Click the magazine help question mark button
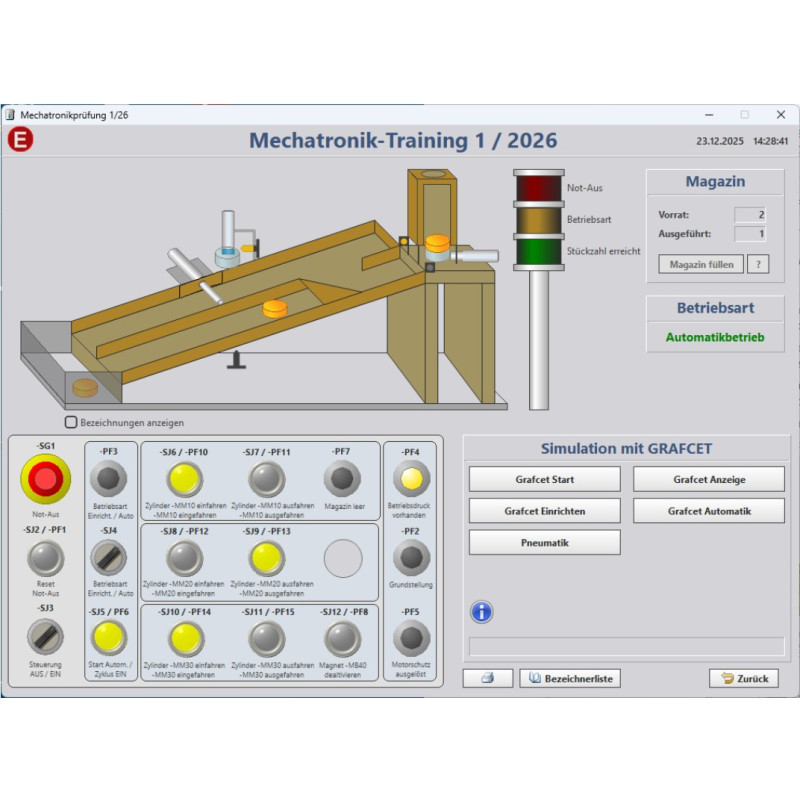The image size is (800, 800). tap(759, 265)
